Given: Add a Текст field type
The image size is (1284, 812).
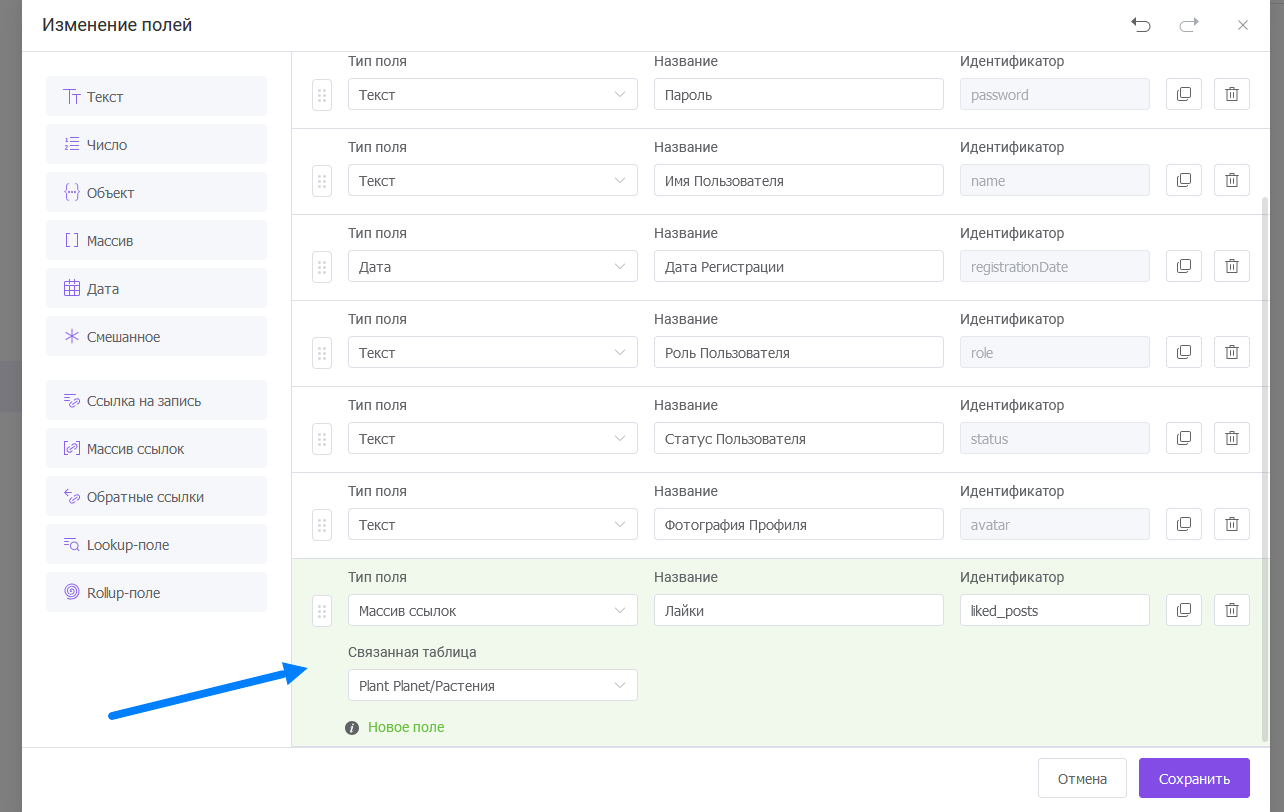Looking at the screenshot, I should point(156,96).
